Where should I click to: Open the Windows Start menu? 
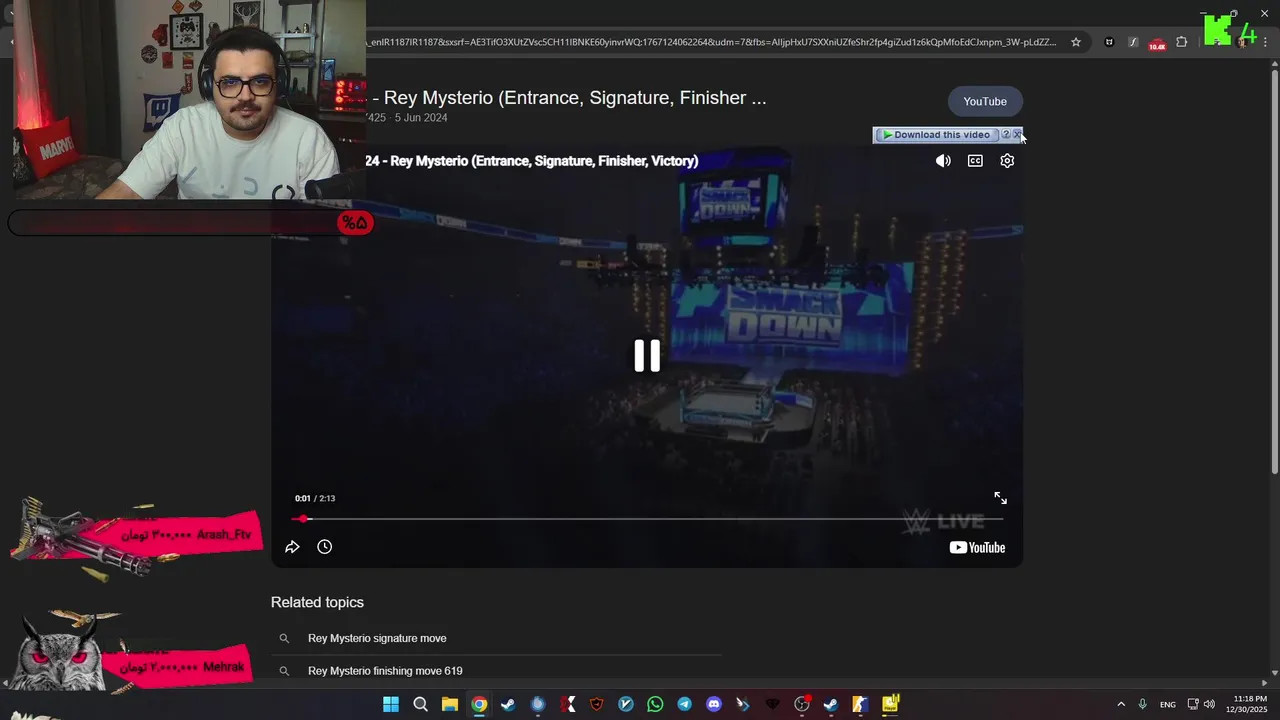coord(391,704)
